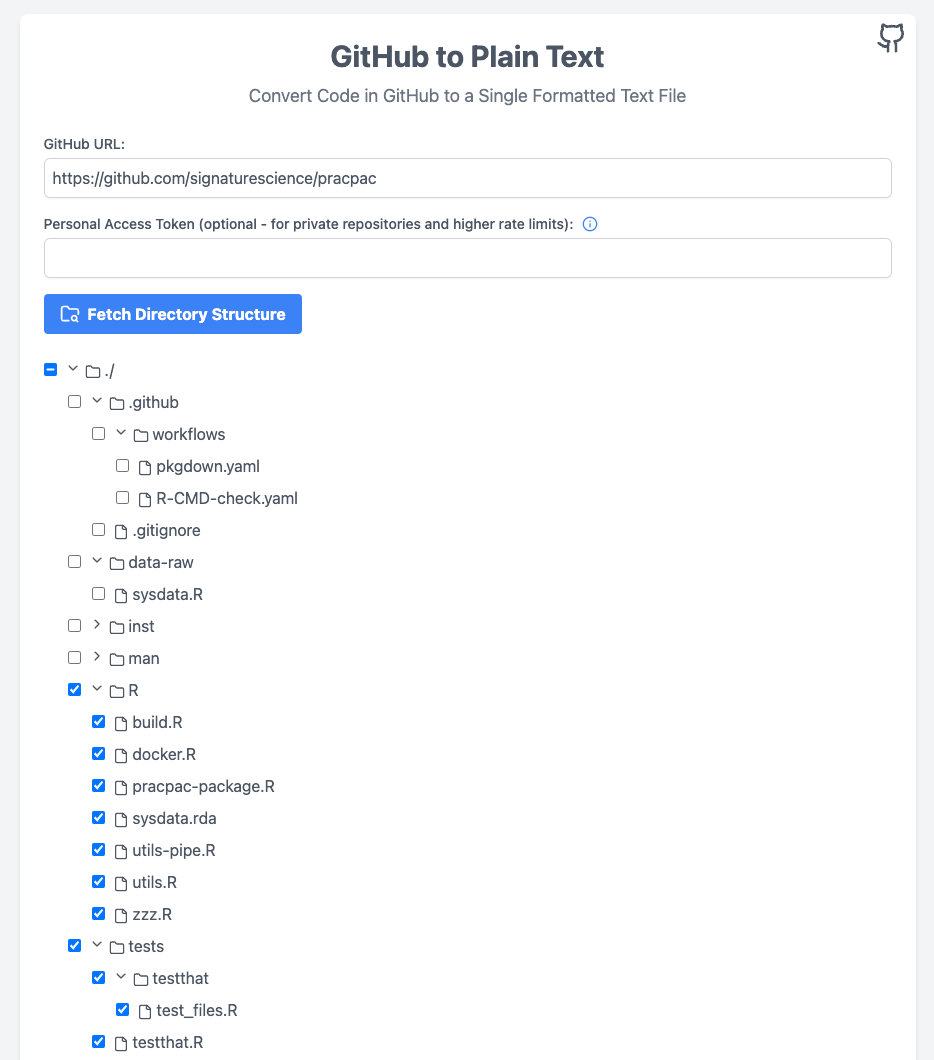Click inside the GitHub URL input field
Viewport: 934px width, 1060px height.
pos(467,178)
